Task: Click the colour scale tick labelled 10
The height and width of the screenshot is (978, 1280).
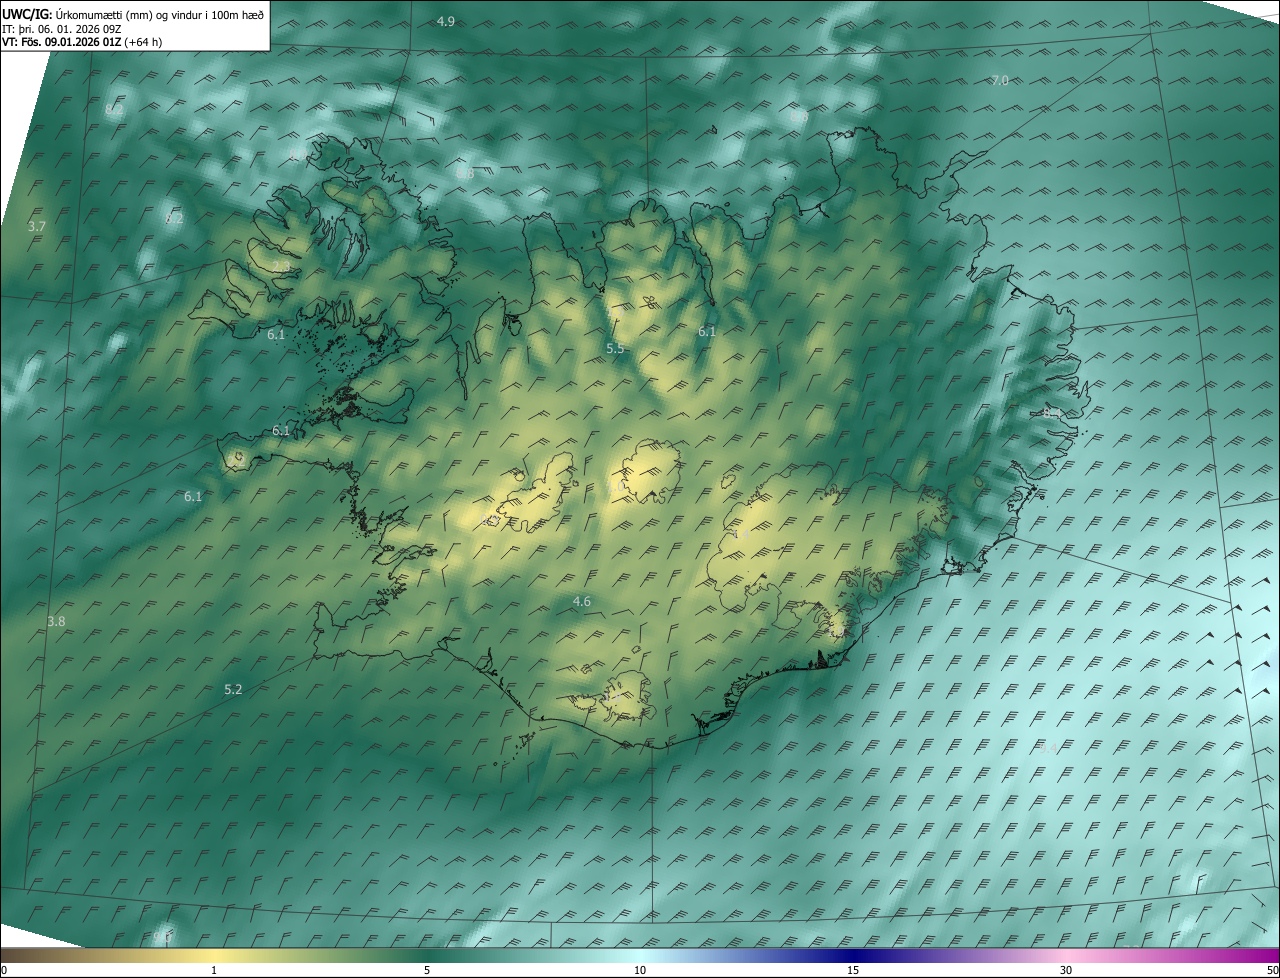Action: 640,971
